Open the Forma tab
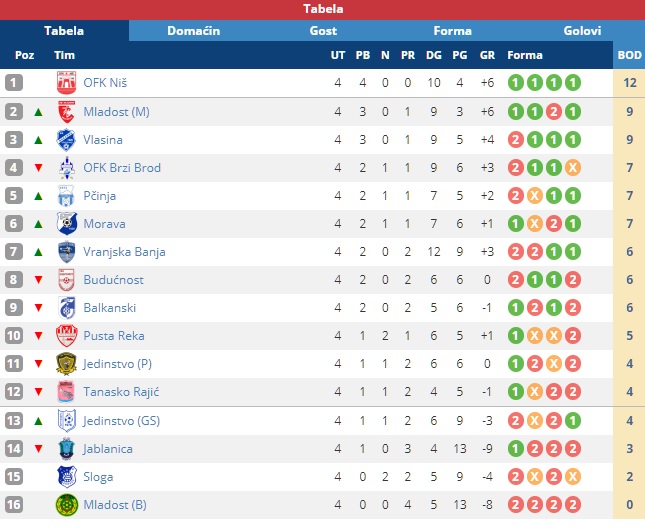Screen dimensions: 645x529 (452, 31)
